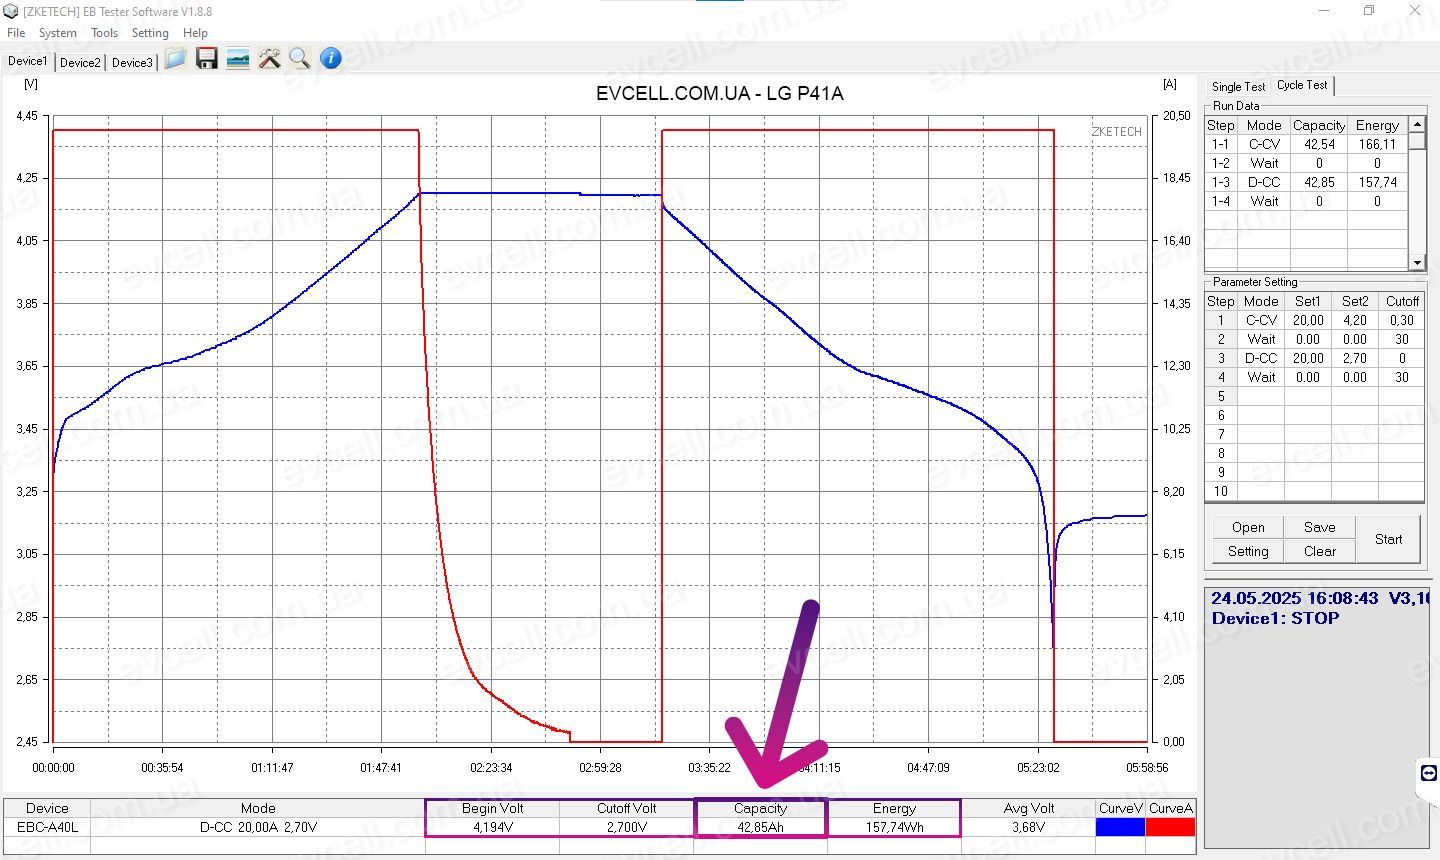This screenshot has width=1440, height=860.
Task: Click the Energy column header in Run Data
Action: pos(1377,125)
